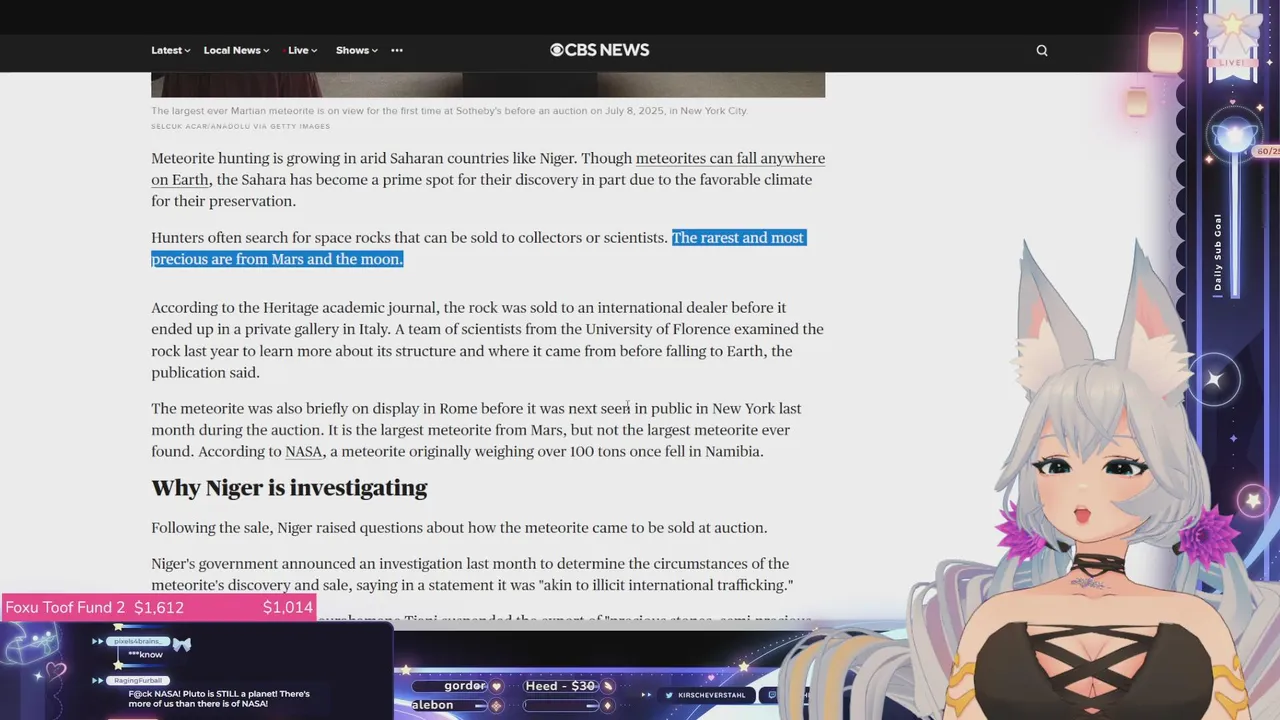1280x720 pixels.
Task: Click the paragraph starting 'According to the Heritage'
Action: [x=488, y=340]
